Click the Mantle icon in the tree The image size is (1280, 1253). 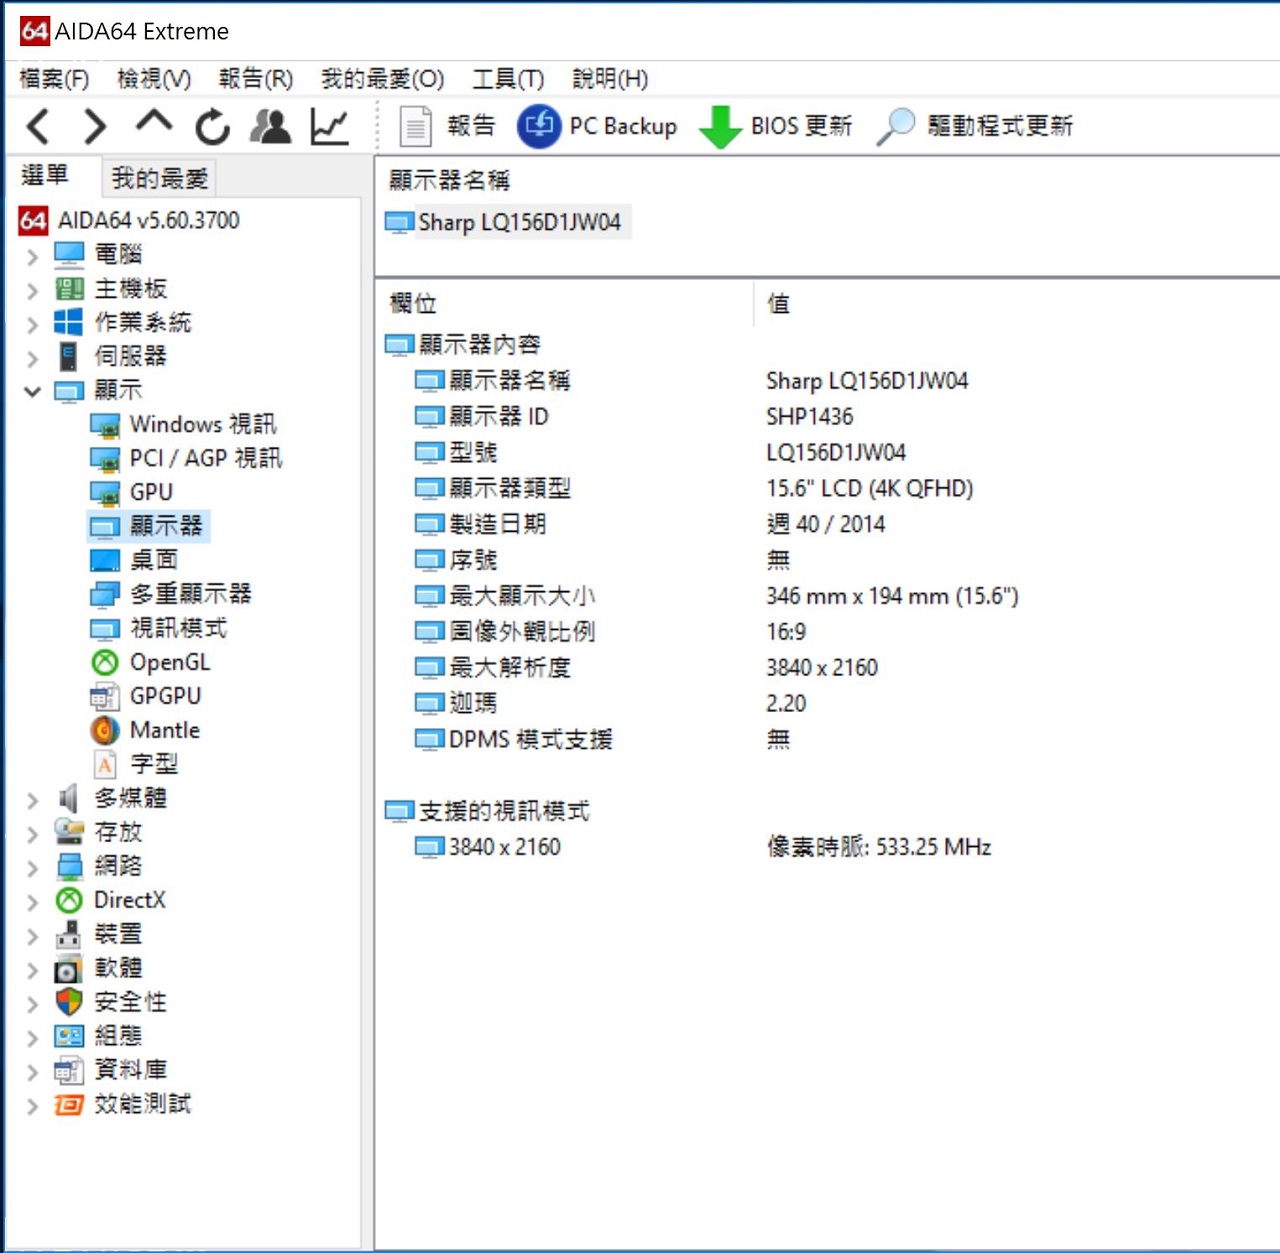[105, 730]
